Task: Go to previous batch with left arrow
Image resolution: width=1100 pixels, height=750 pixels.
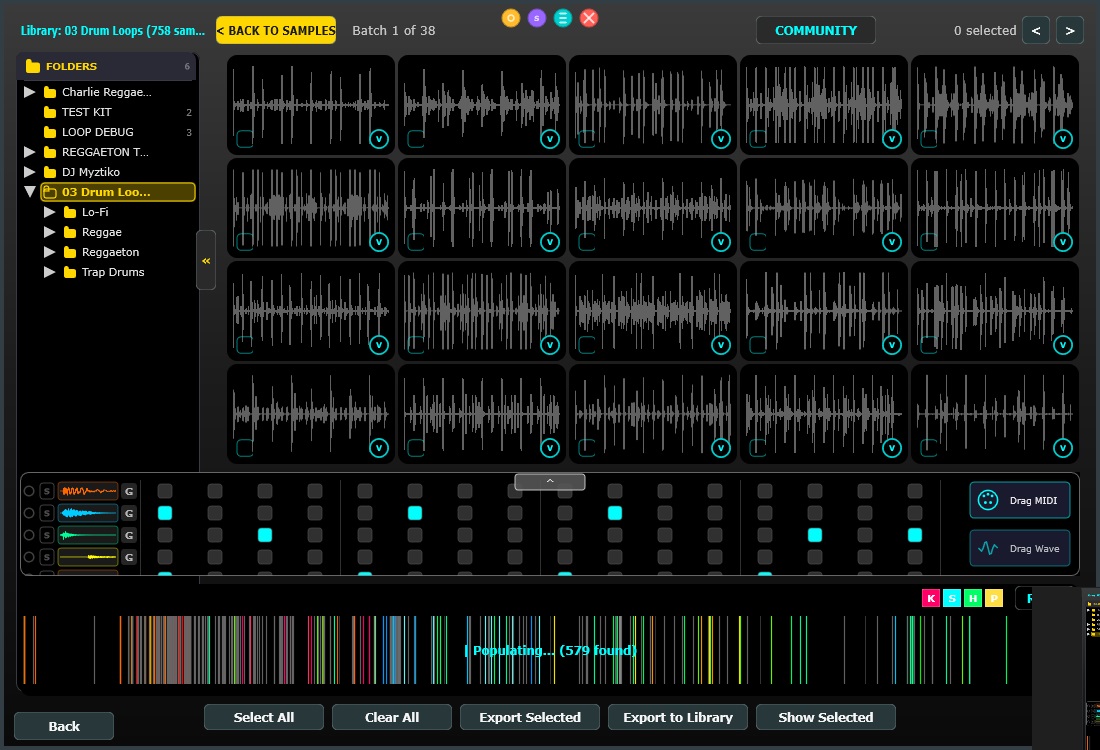Action: (x=1036, y=30)
